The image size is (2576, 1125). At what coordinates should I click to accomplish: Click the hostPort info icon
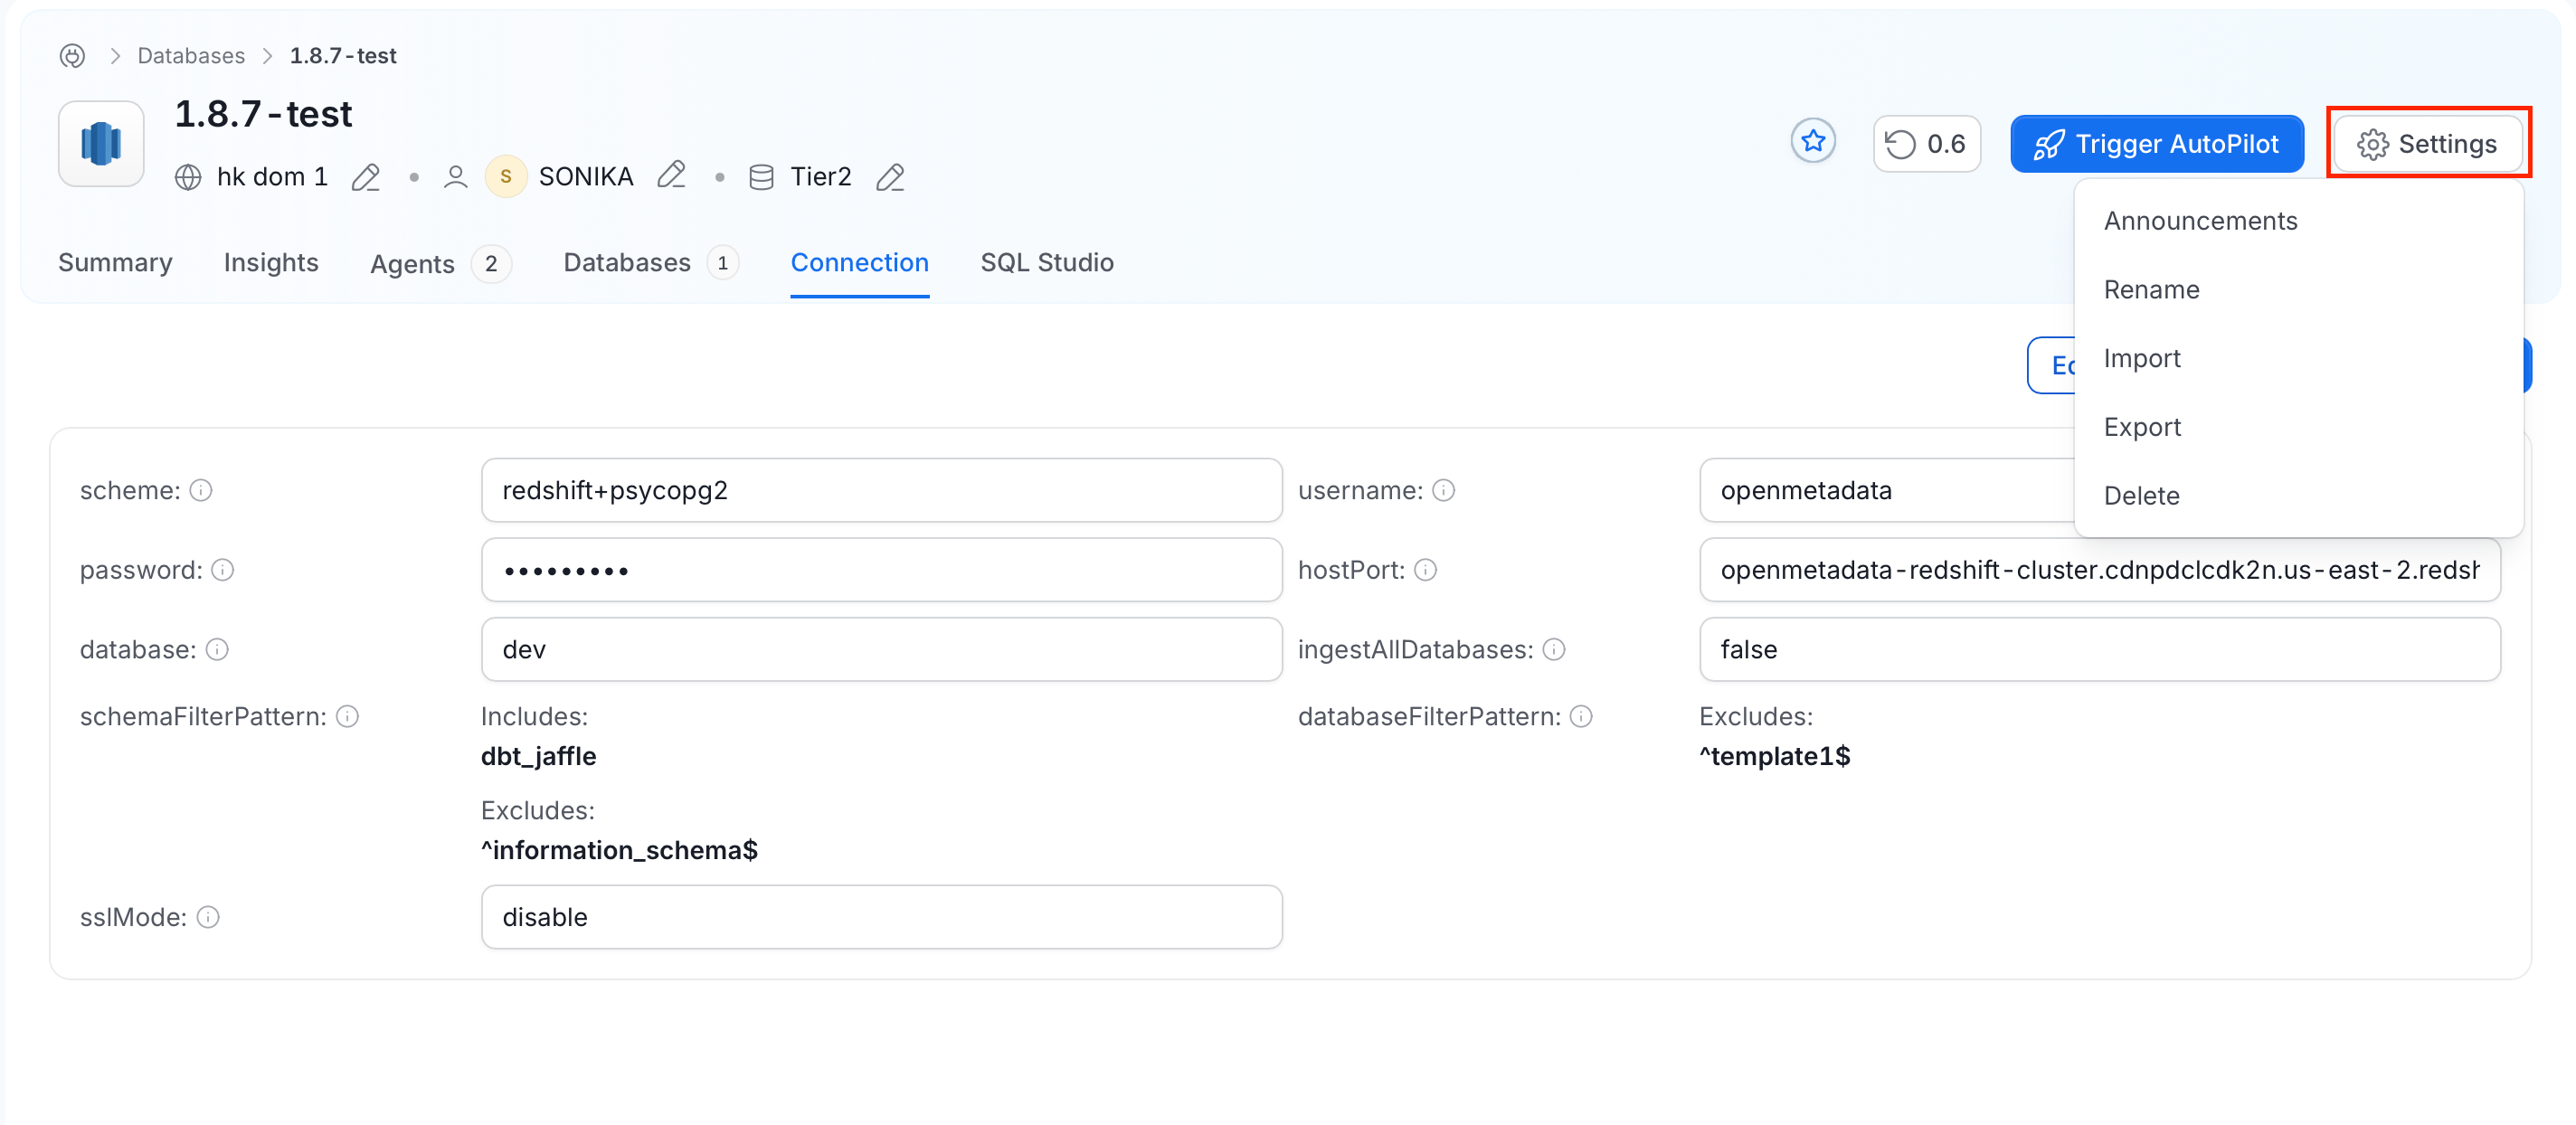pos(1426,570)
